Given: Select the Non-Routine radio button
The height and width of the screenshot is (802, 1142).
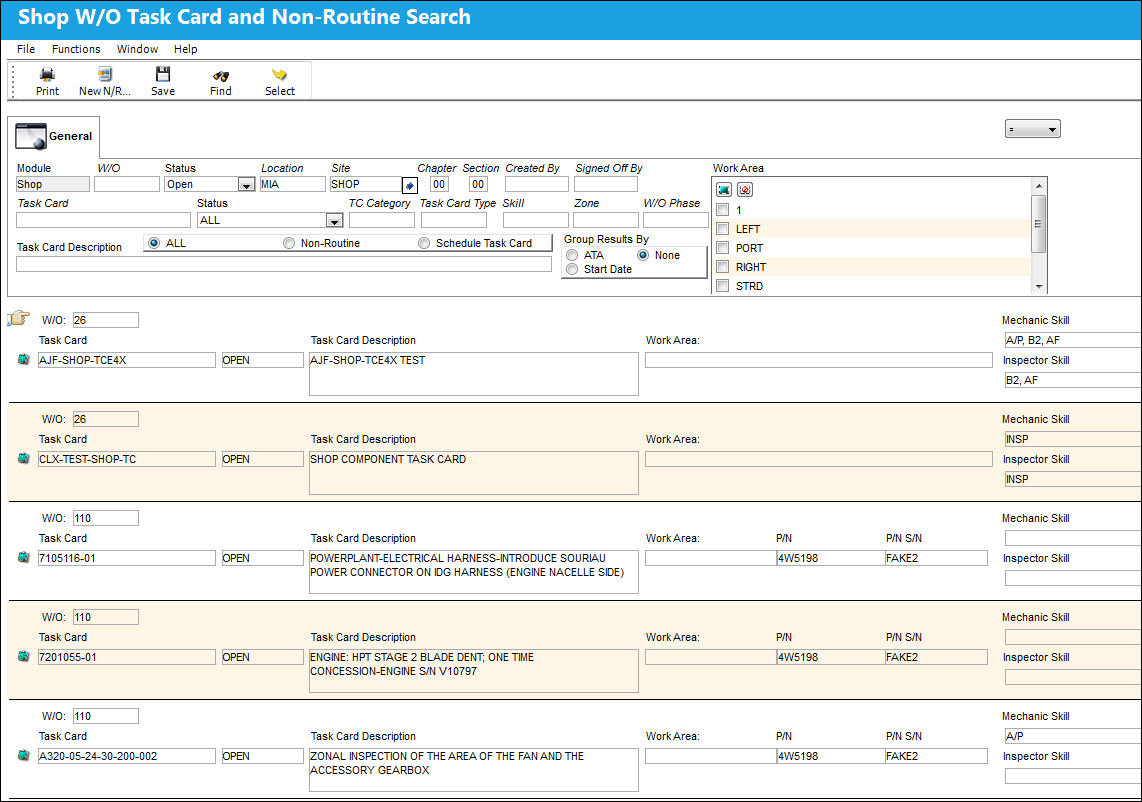Looking at the screenshot, I should 289,243.
